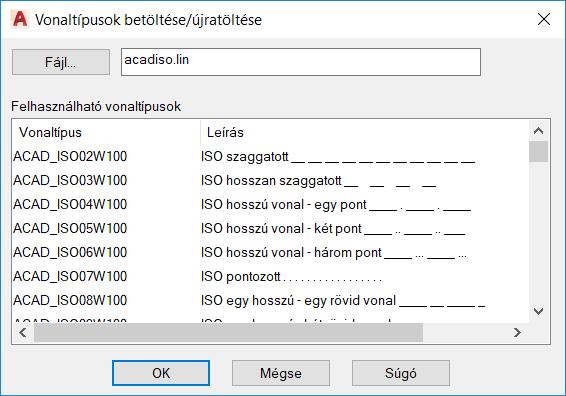This screenshot has height=396, width=566.
Task: Close the linetype loading dialog
Action: 544,19
